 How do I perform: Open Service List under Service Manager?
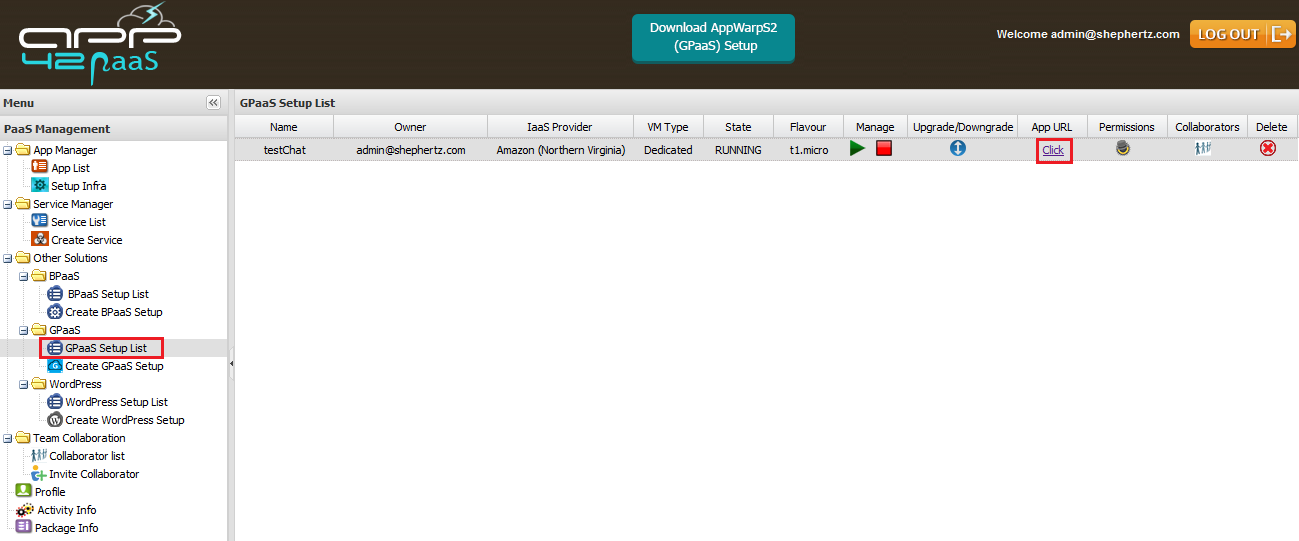coord(78,222)
